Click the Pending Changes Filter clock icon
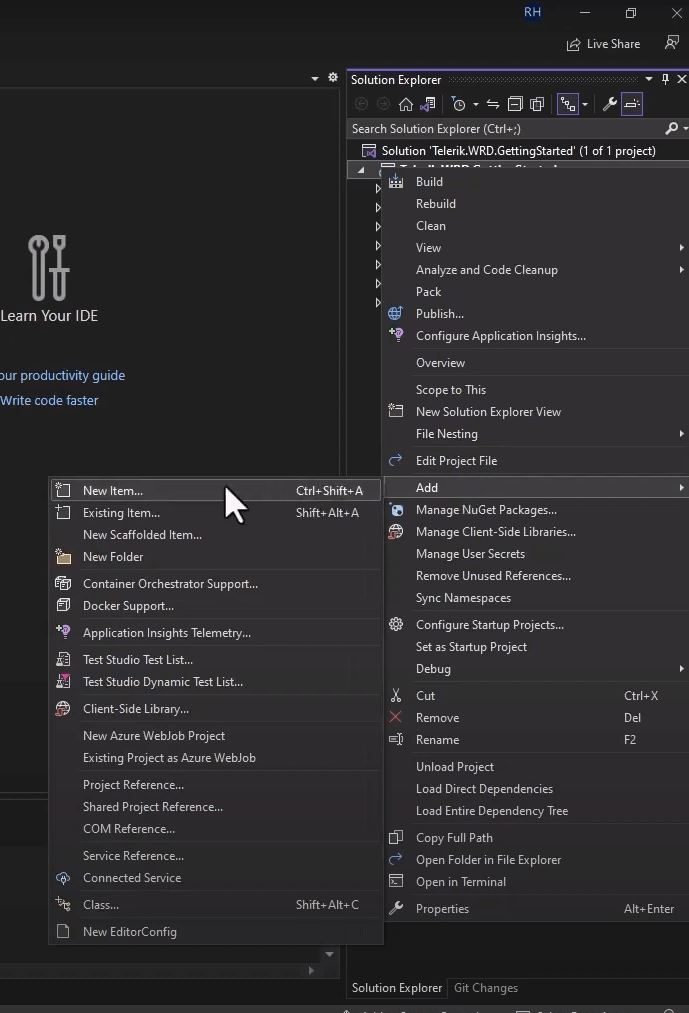Viewport: 689px width, 1013px height. [458, 104]
